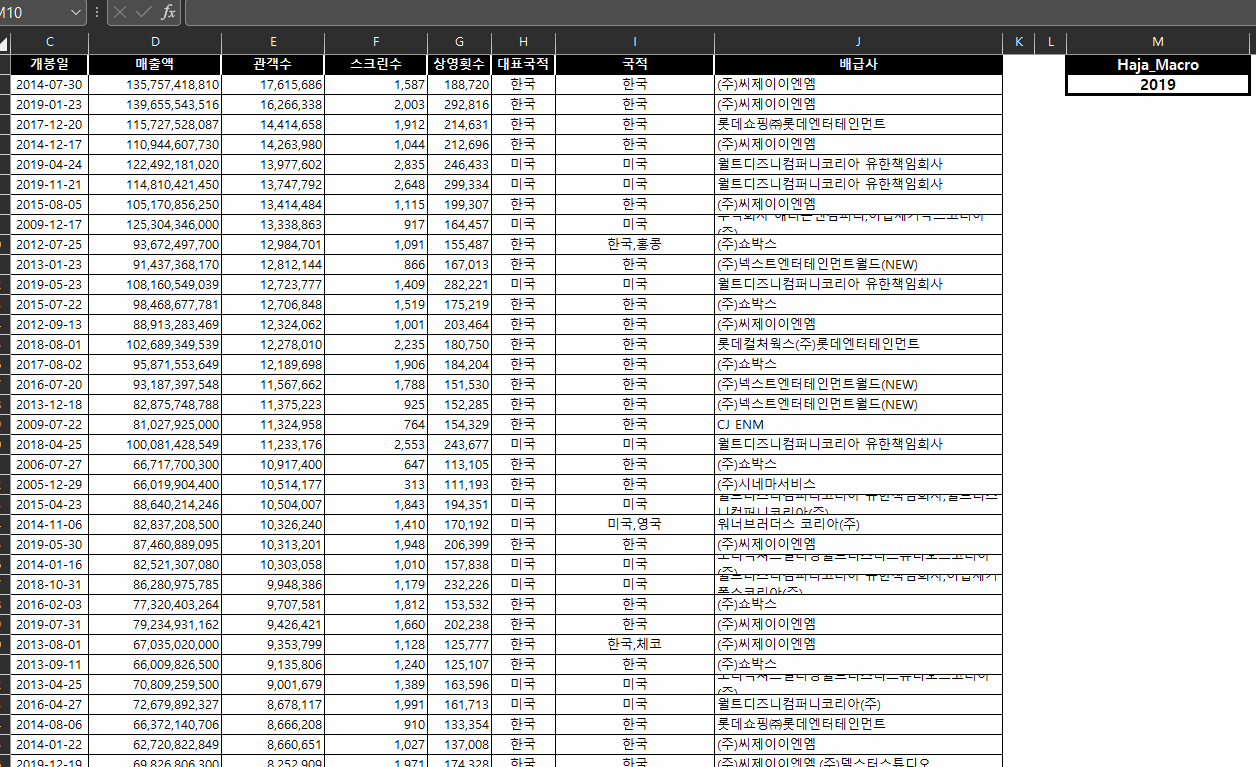
Task: Select audience cell 9,001,679
Action: pos(274,684)
